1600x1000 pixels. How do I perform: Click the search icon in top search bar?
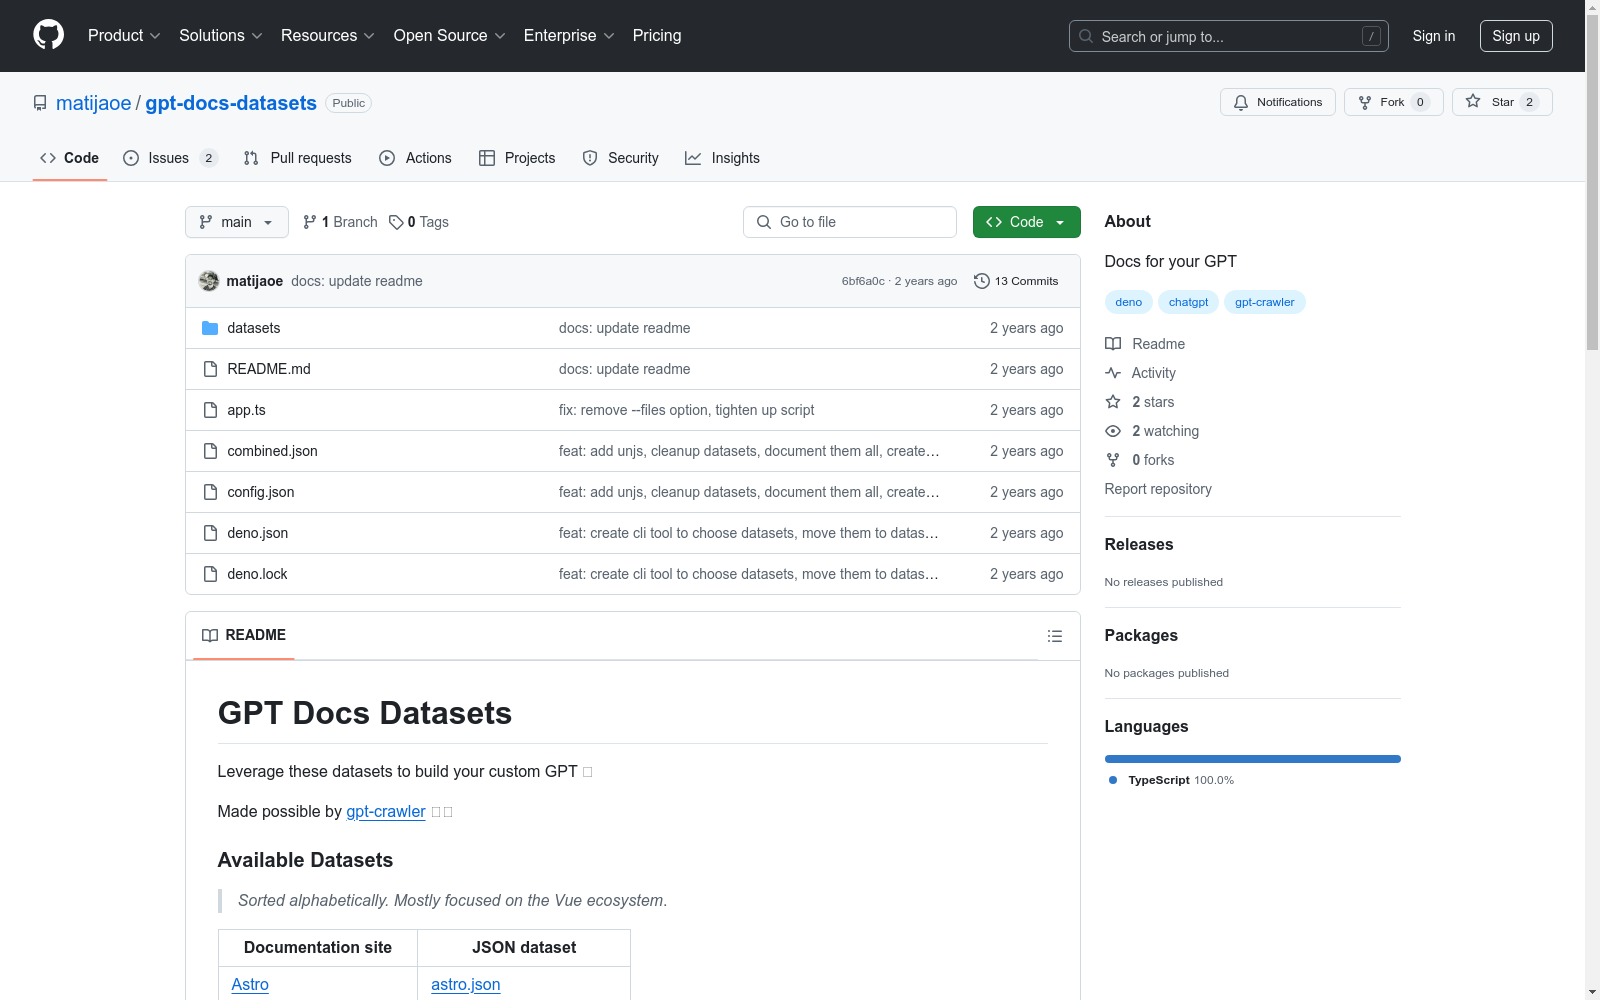click(x=1086, y=36)
